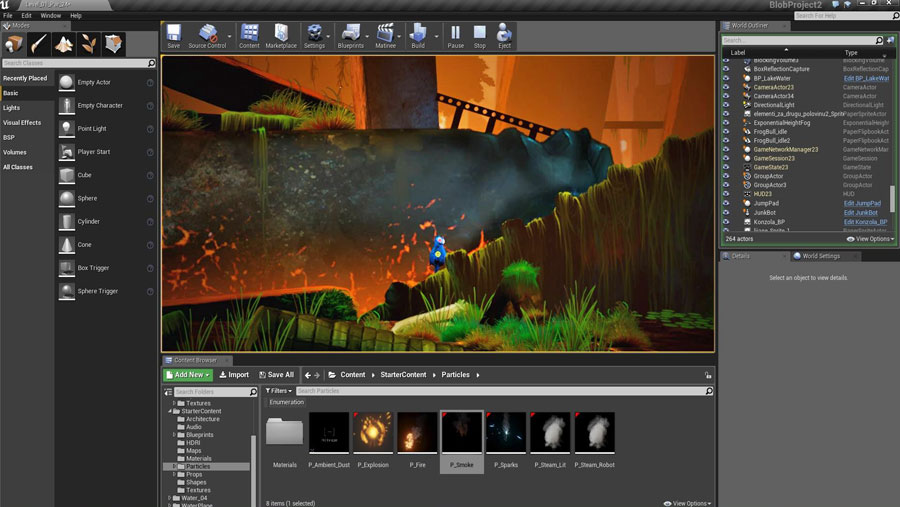Toggle visibility of JunkBot actor
The image size is (900, 507).
click(x=726, y=212)
